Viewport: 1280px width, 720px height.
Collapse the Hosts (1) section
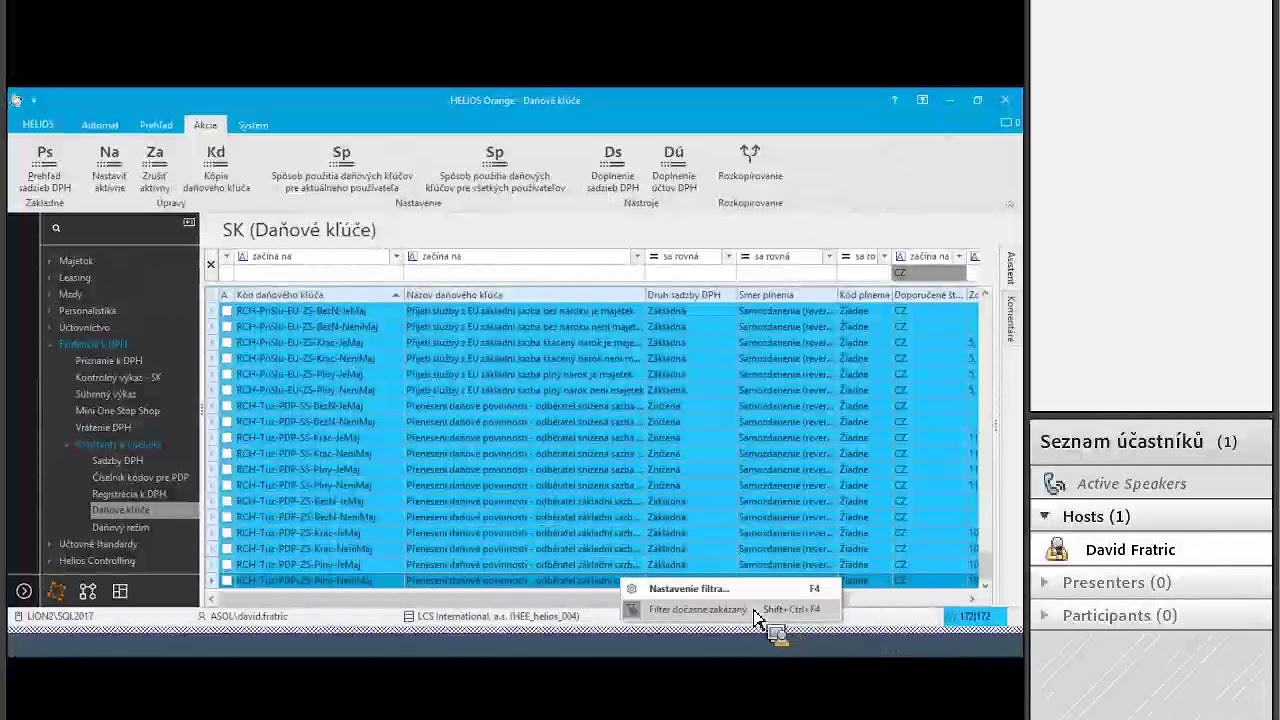tap(1045, 516)
